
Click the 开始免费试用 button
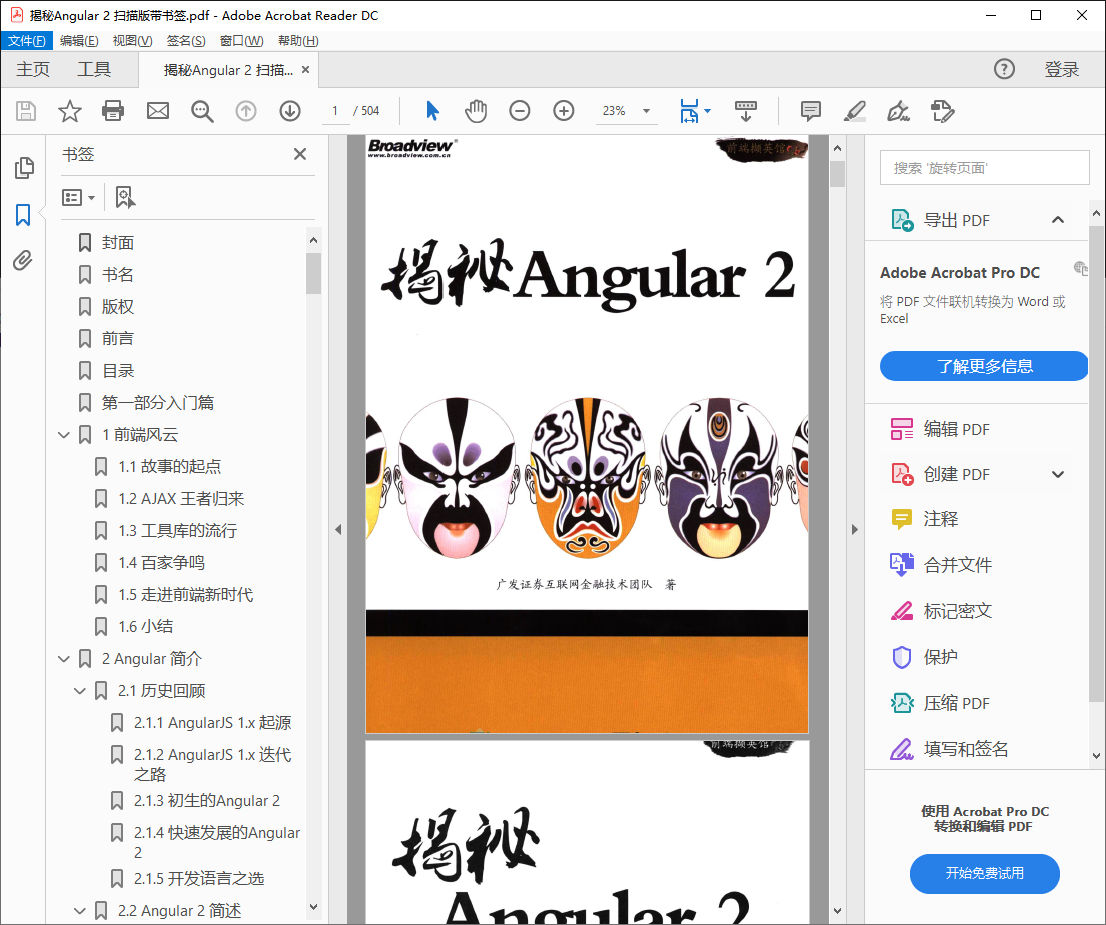985,873
